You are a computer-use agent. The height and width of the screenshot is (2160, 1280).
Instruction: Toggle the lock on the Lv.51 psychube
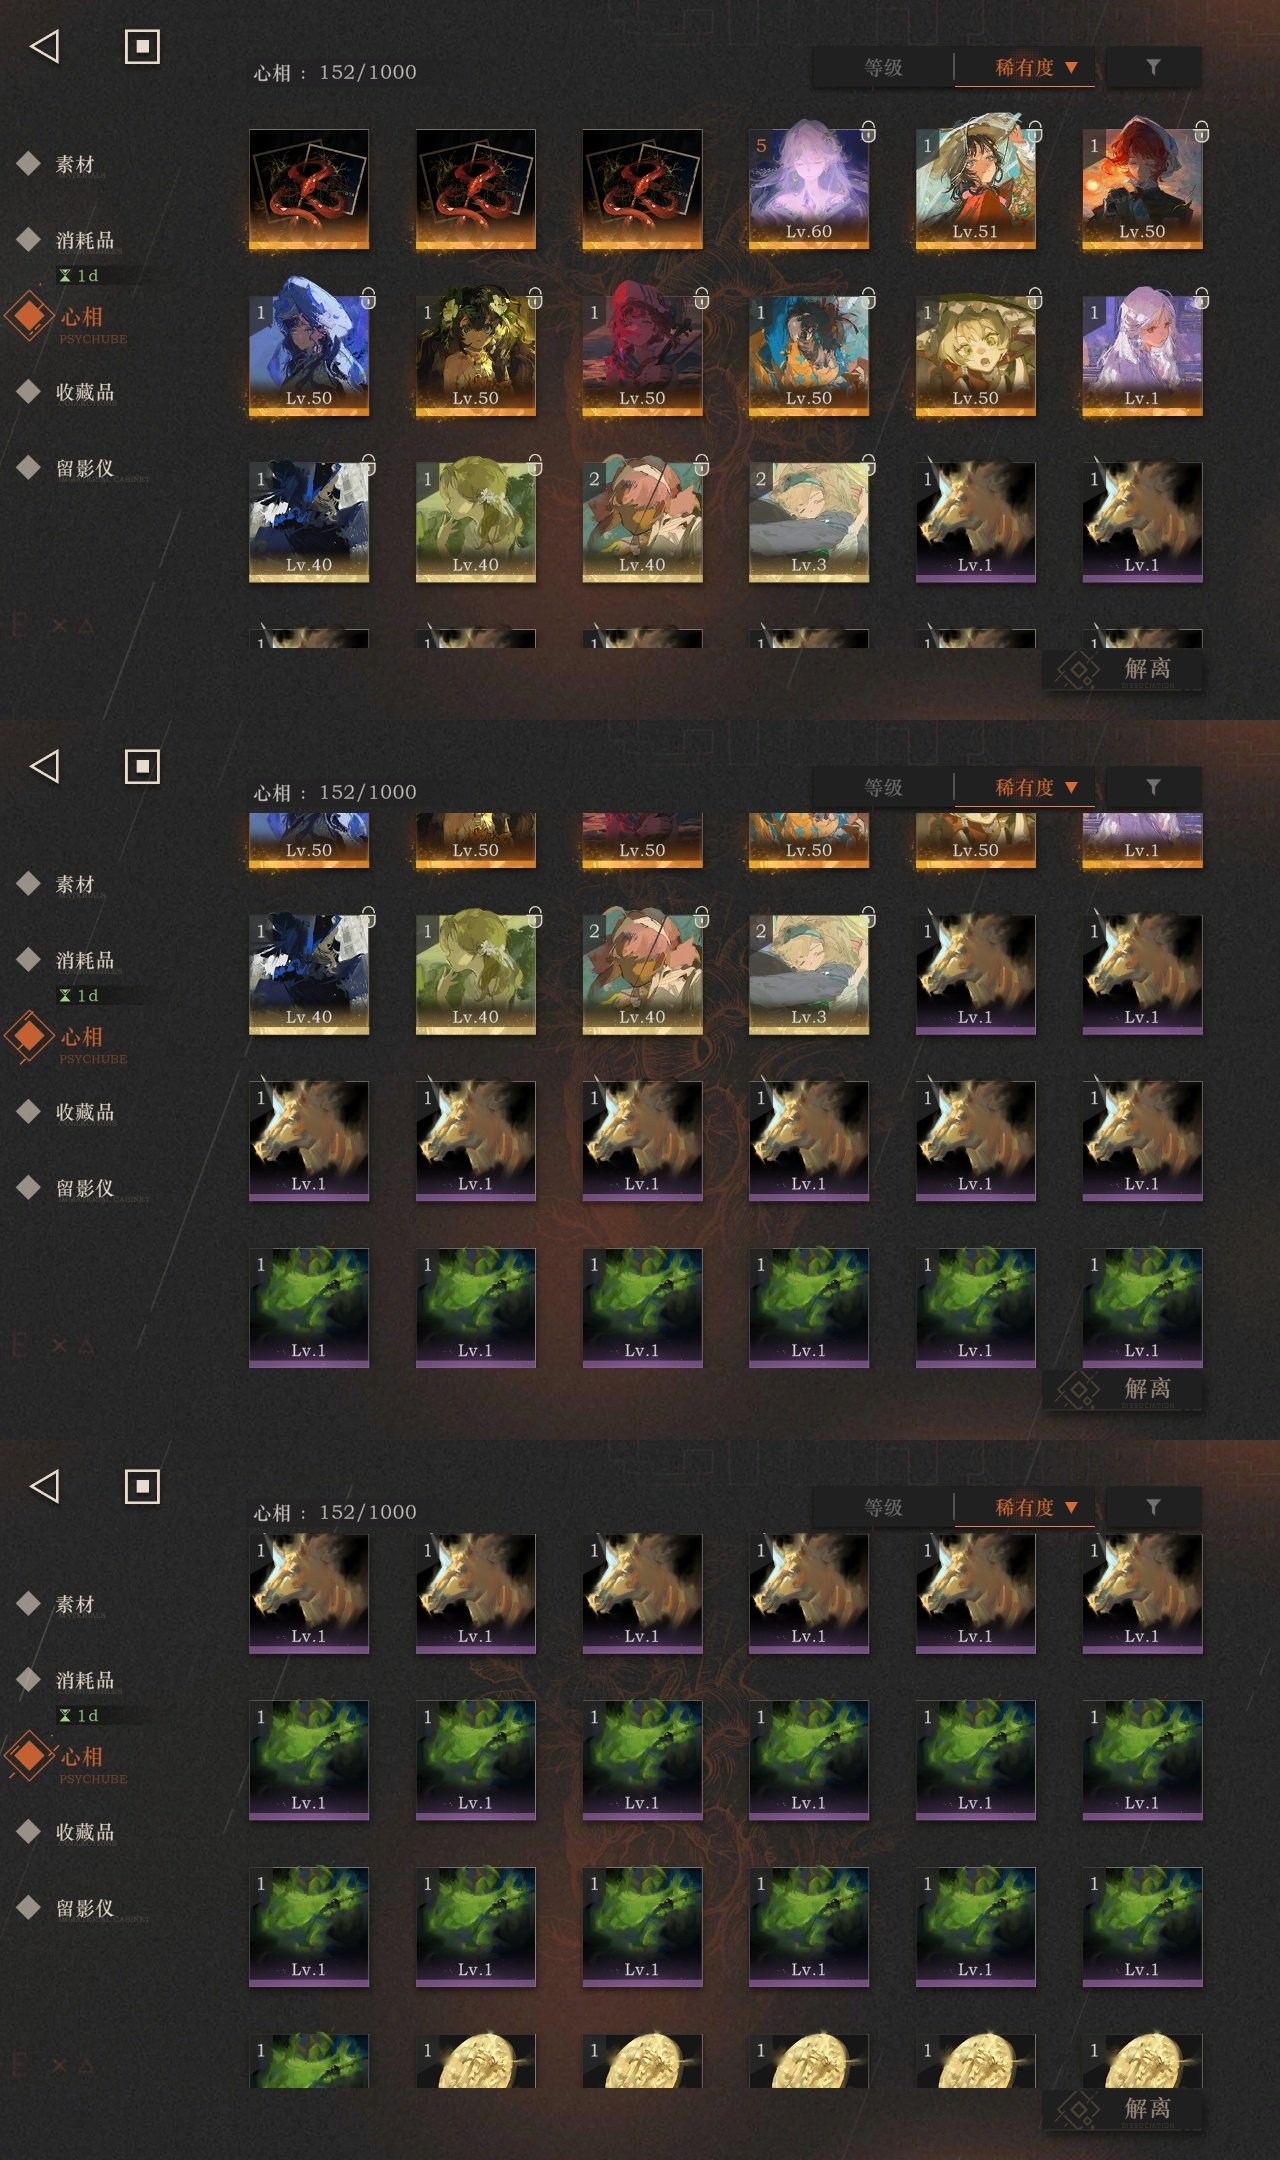point(1035,131)
